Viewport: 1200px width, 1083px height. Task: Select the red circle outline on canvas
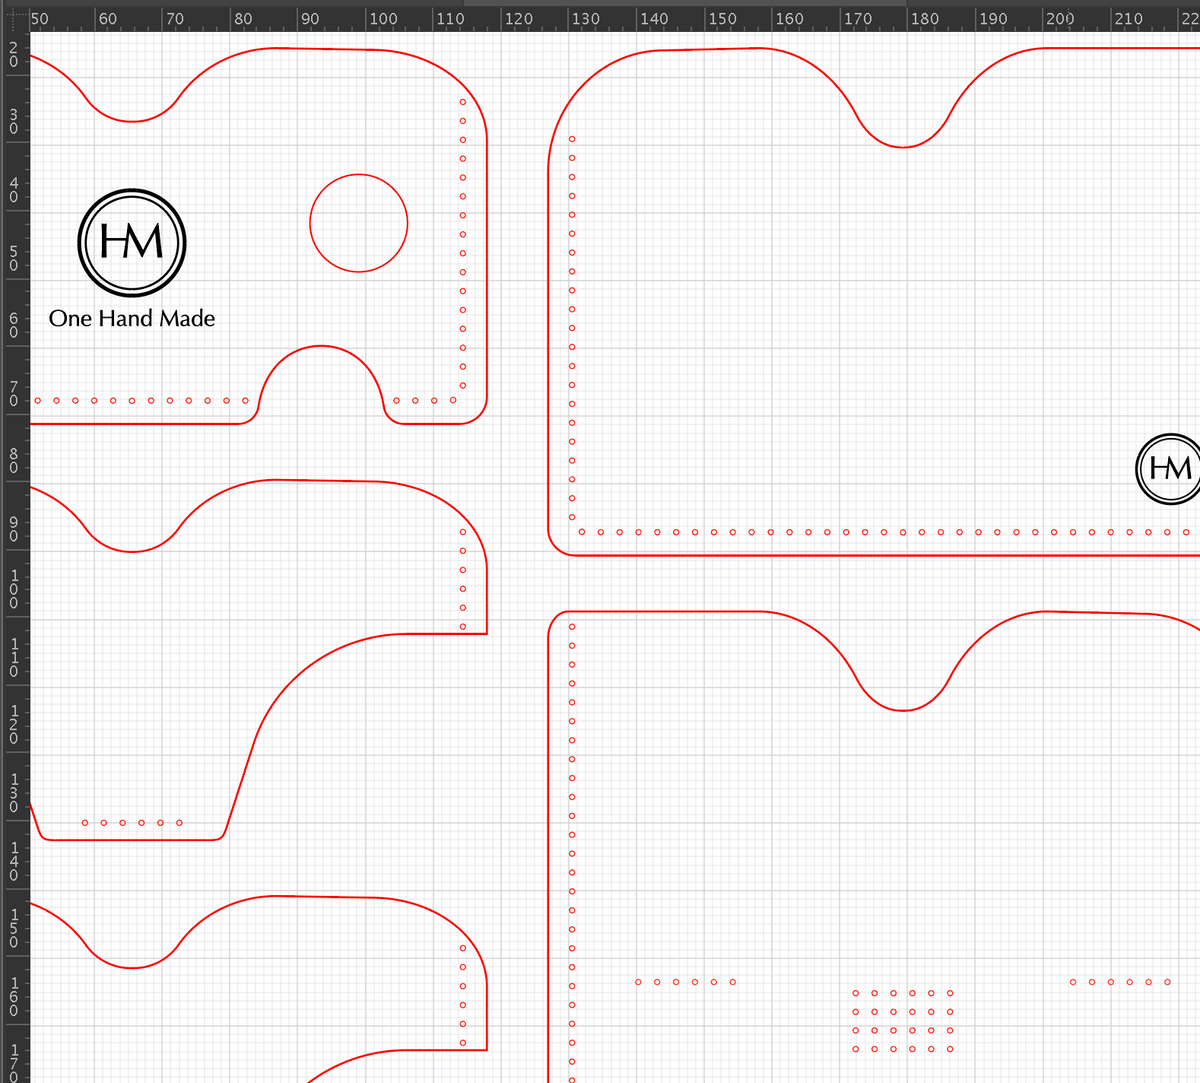359,223
